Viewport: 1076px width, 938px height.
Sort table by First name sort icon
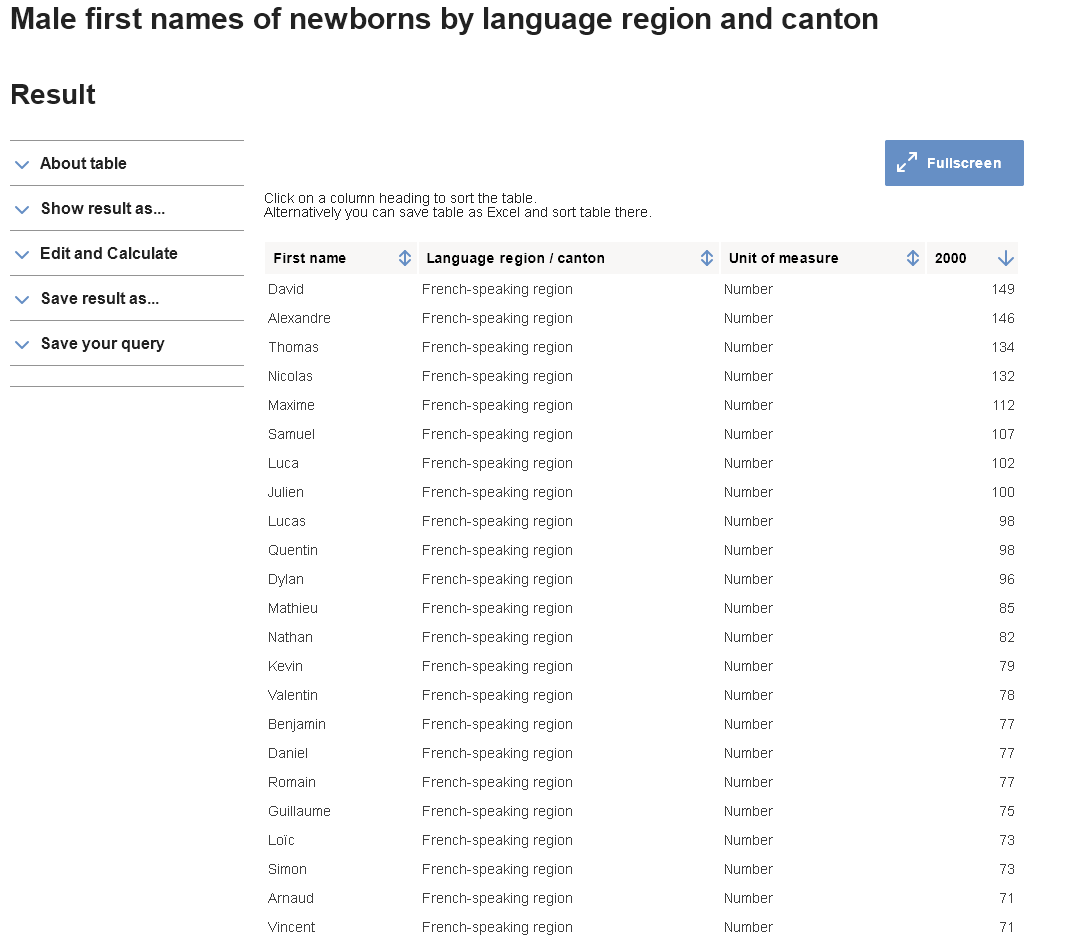tap(405, 258)
